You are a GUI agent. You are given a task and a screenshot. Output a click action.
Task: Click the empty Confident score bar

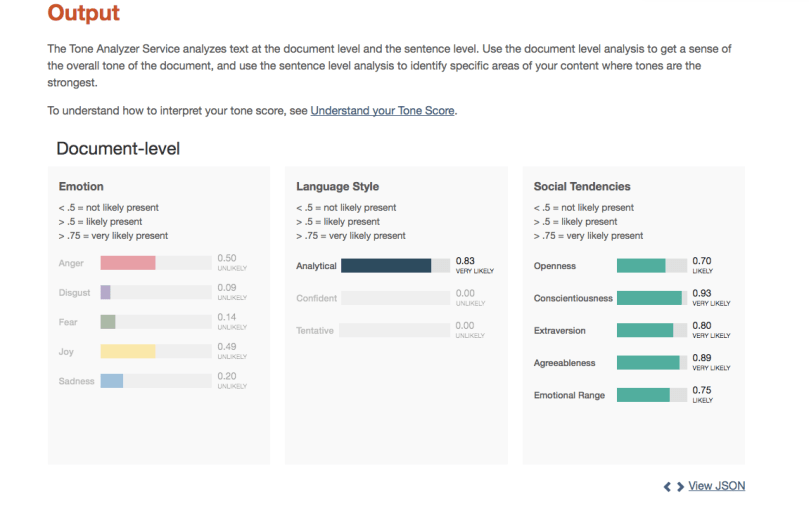point(395,298)
